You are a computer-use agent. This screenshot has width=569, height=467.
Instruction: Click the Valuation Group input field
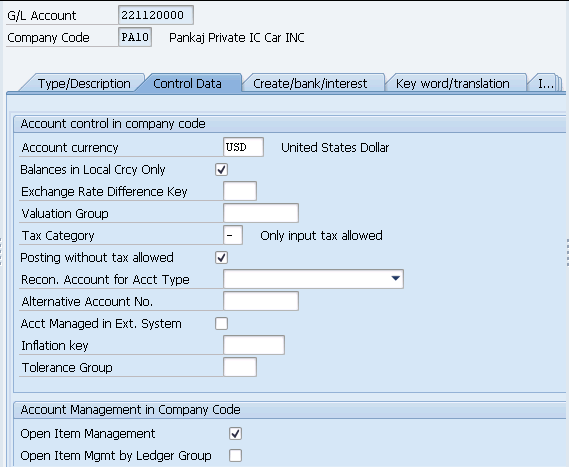[x=261, y=213]
